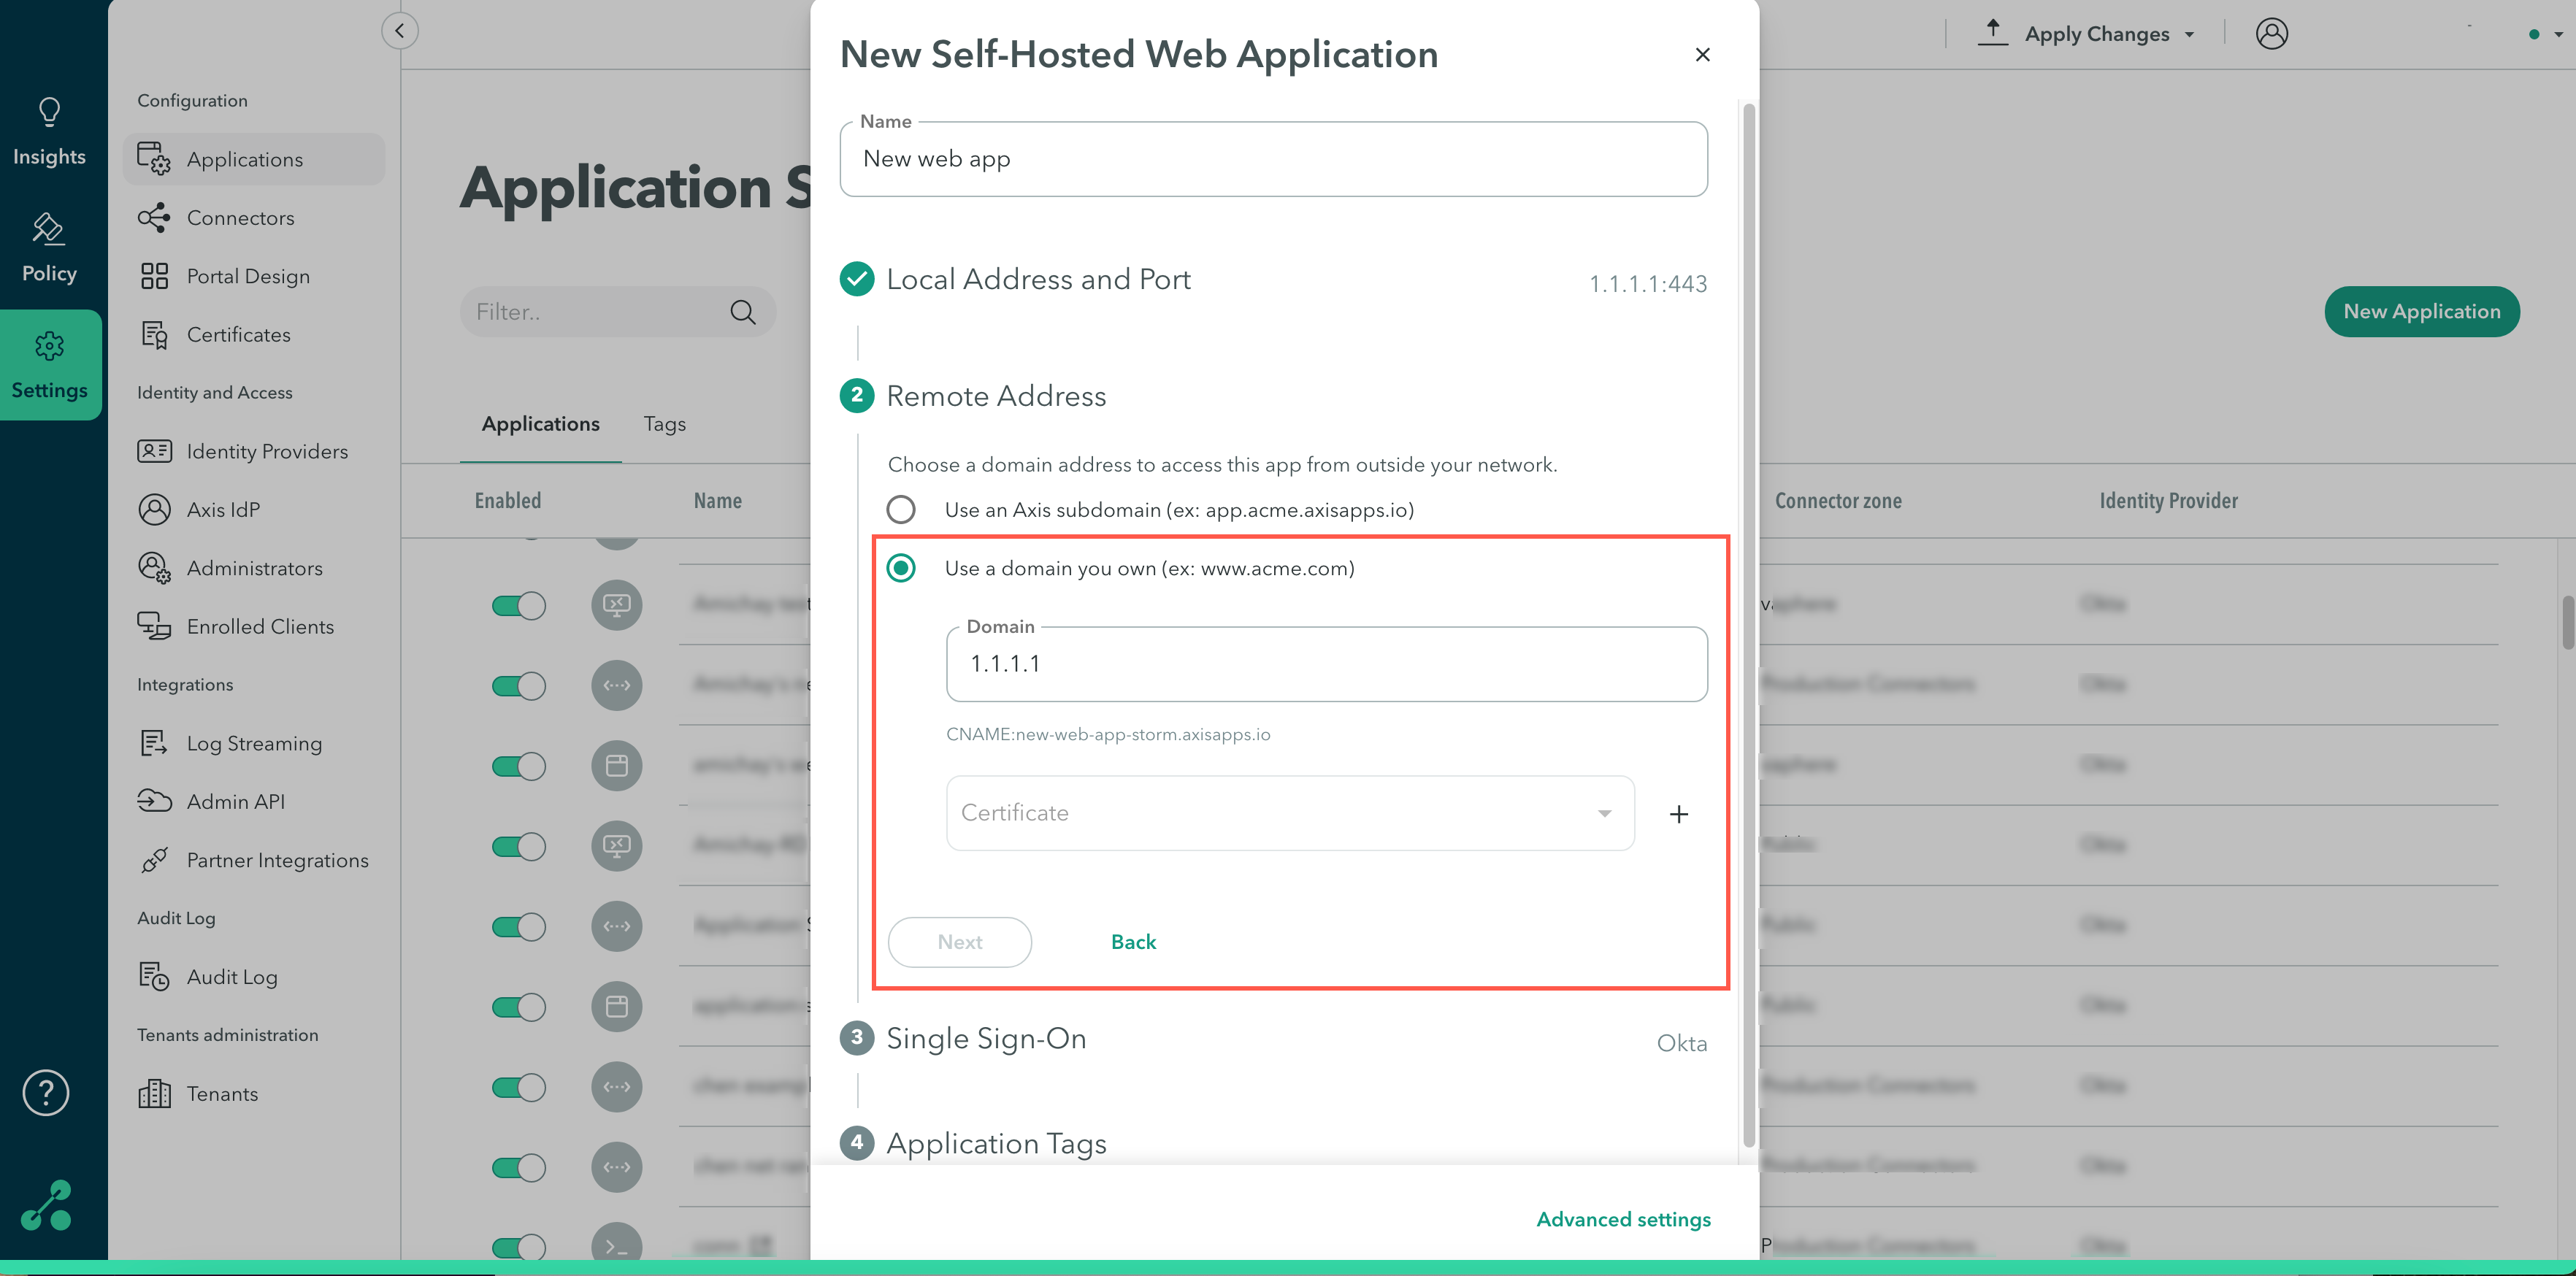The height and width of the screenshot is (1276, 2576).
Task: Switch to the Tags tab
Action: 665,424
